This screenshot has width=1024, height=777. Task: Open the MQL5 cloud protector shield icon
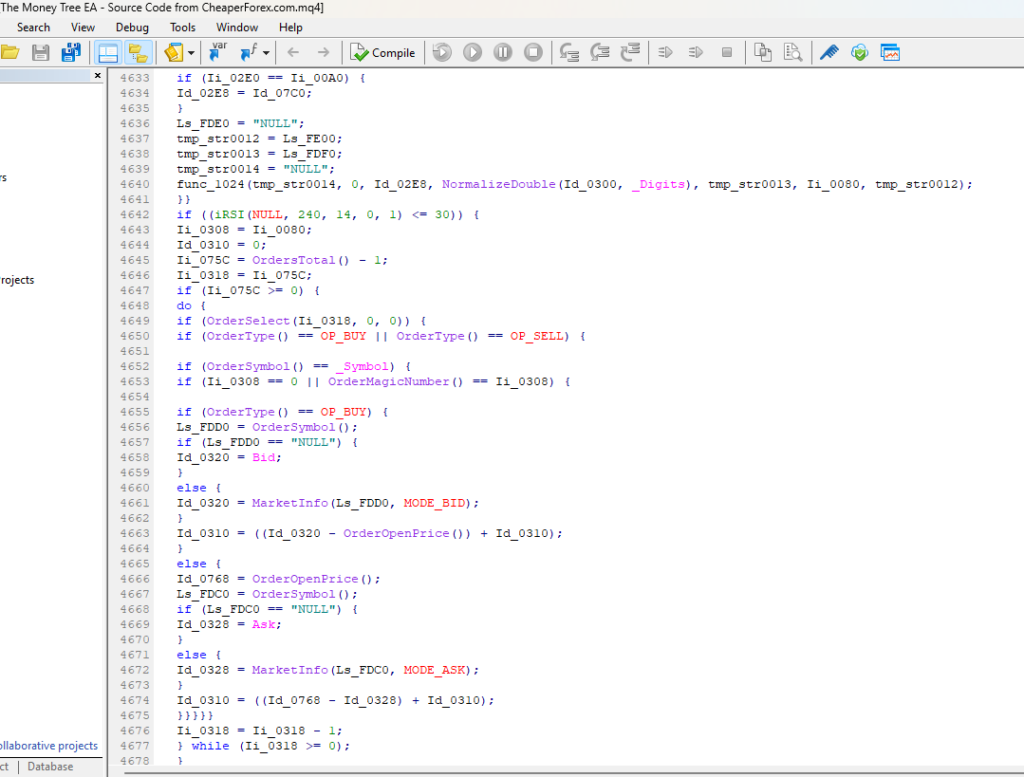(859, 52)
